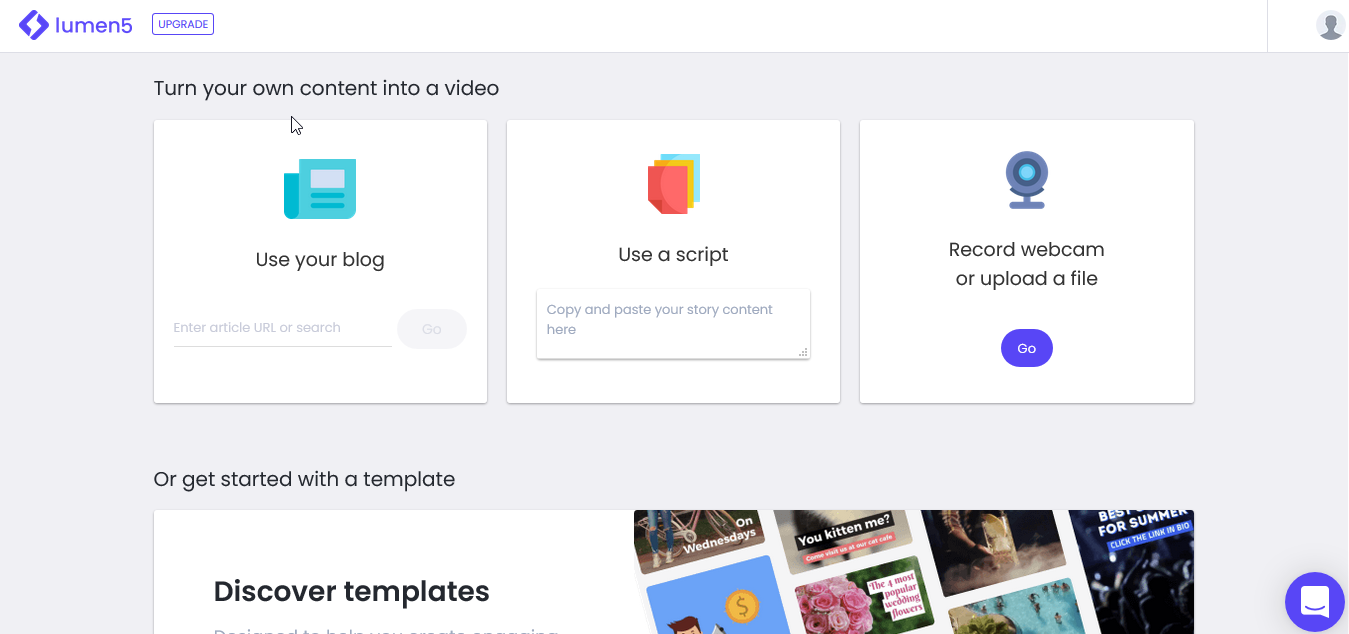Viewport: 1349px width, 634px height.
Task: Click the 'Use your blog' heading
Action: 320,260
